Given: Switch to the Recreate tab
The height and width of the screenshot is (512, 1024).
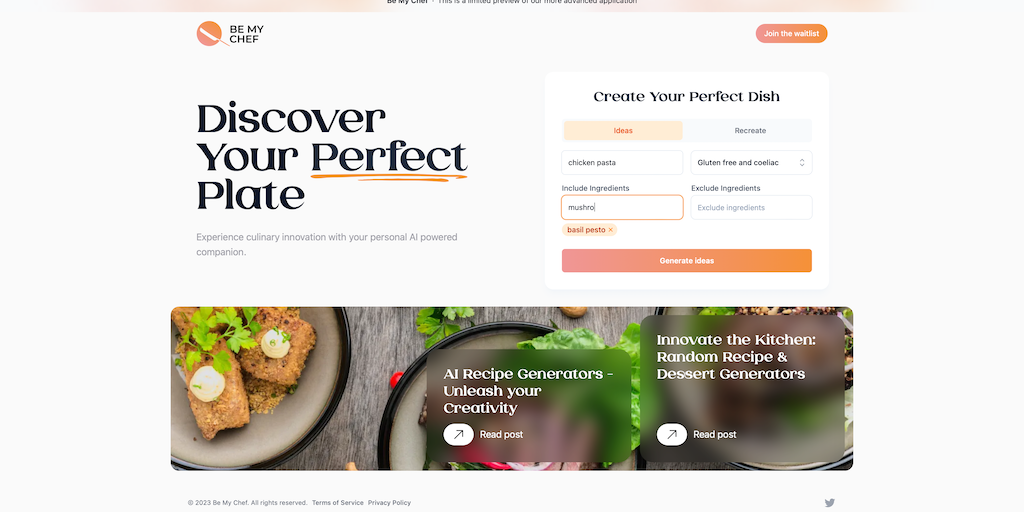Looking at the screenshot, I should [x=750, y=131].
